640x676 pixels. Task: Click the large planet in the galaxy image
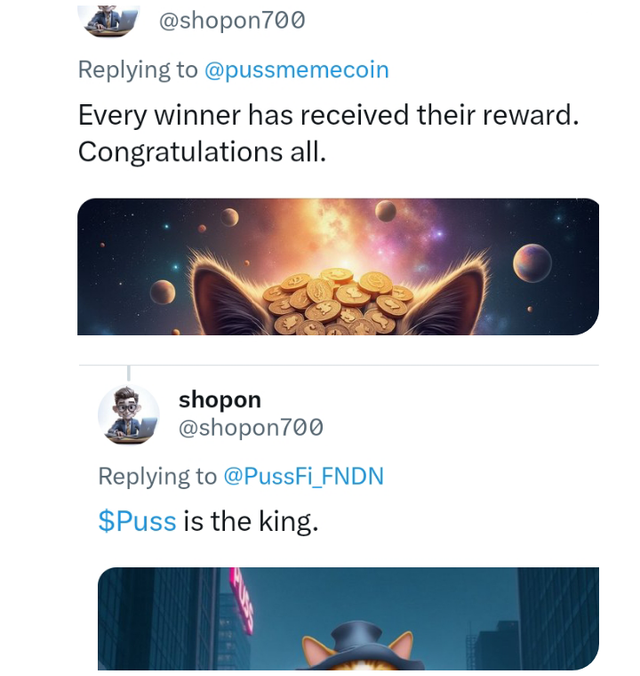(x=531, y=262)
